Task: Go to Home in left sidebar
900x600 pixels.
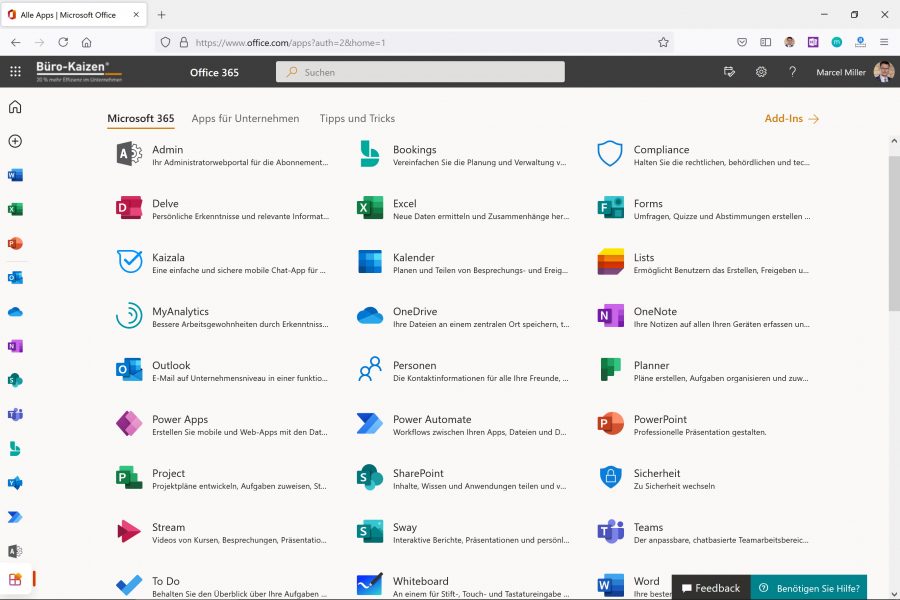Action: [x=15, y=107]
